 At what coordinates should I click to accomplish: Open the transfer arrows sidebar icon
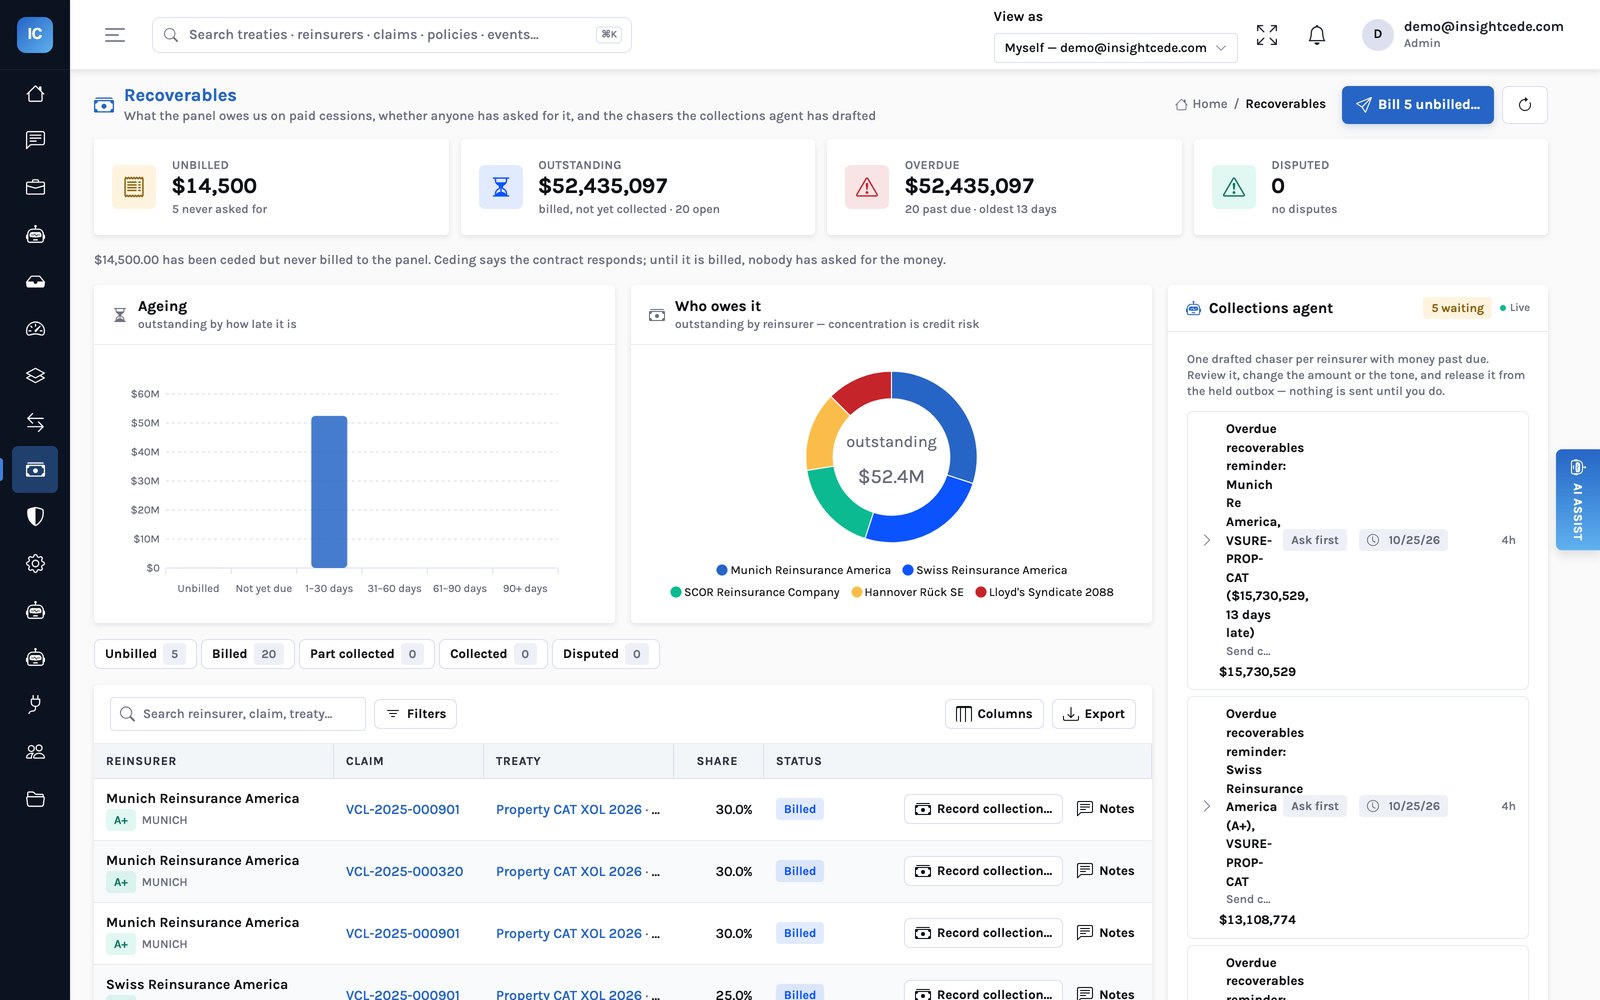click(x=35, y=422)
